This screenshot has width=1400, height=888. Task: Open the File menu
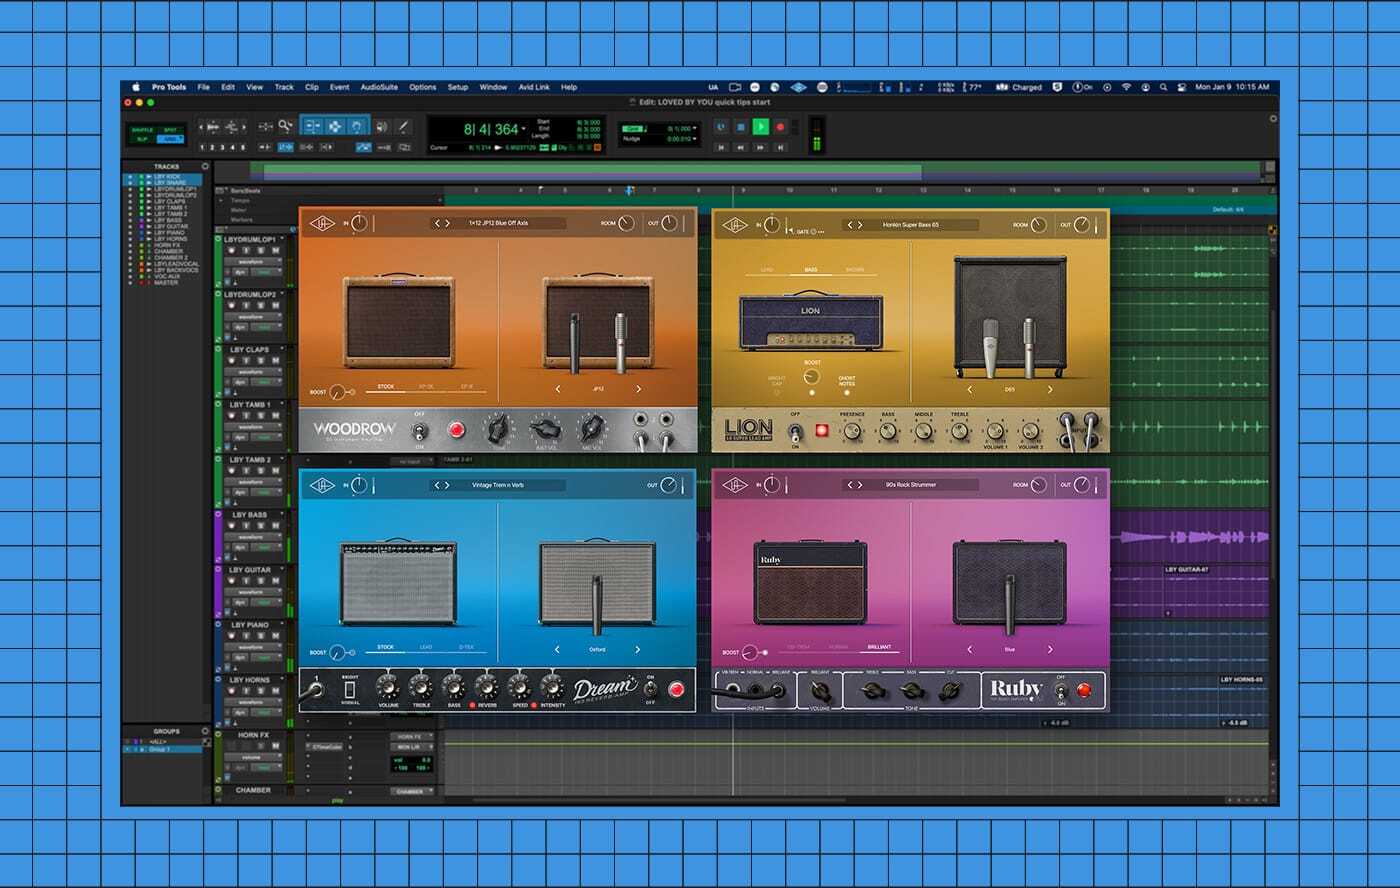(204, 87)
